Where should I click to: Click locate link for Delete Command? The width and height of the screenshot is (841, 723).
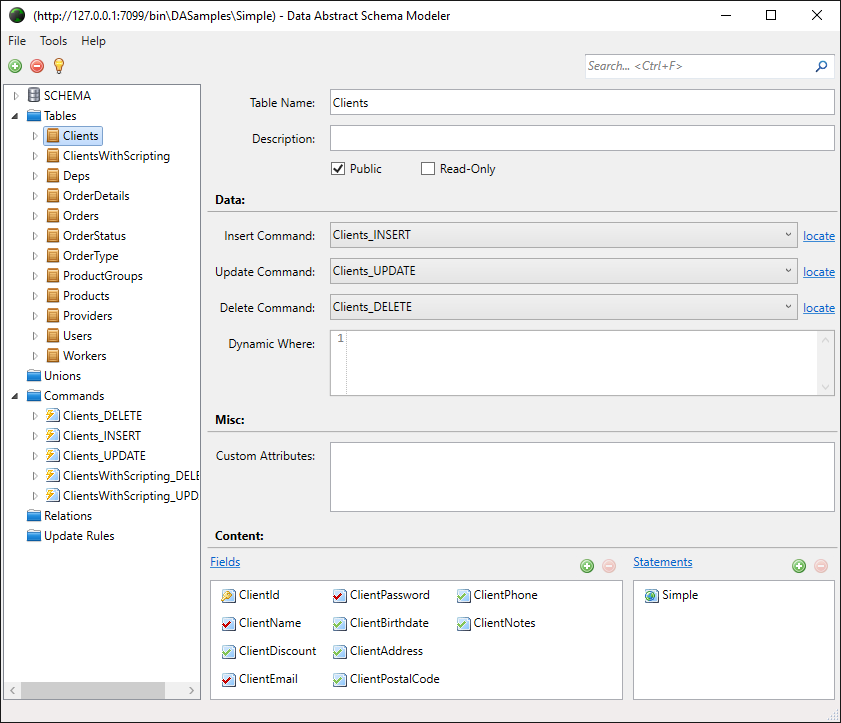(x=818, y=308)
